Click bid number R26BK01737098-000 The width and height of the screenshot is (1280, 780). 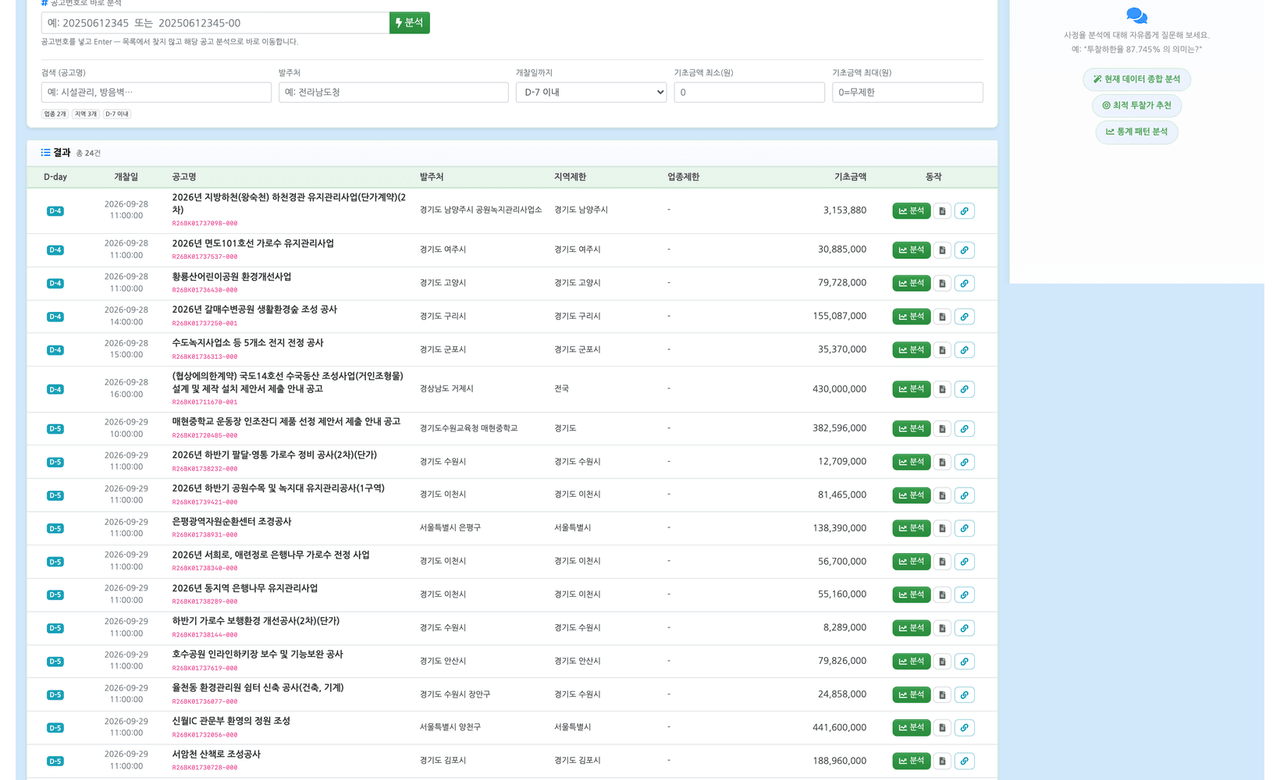(205, 224)
